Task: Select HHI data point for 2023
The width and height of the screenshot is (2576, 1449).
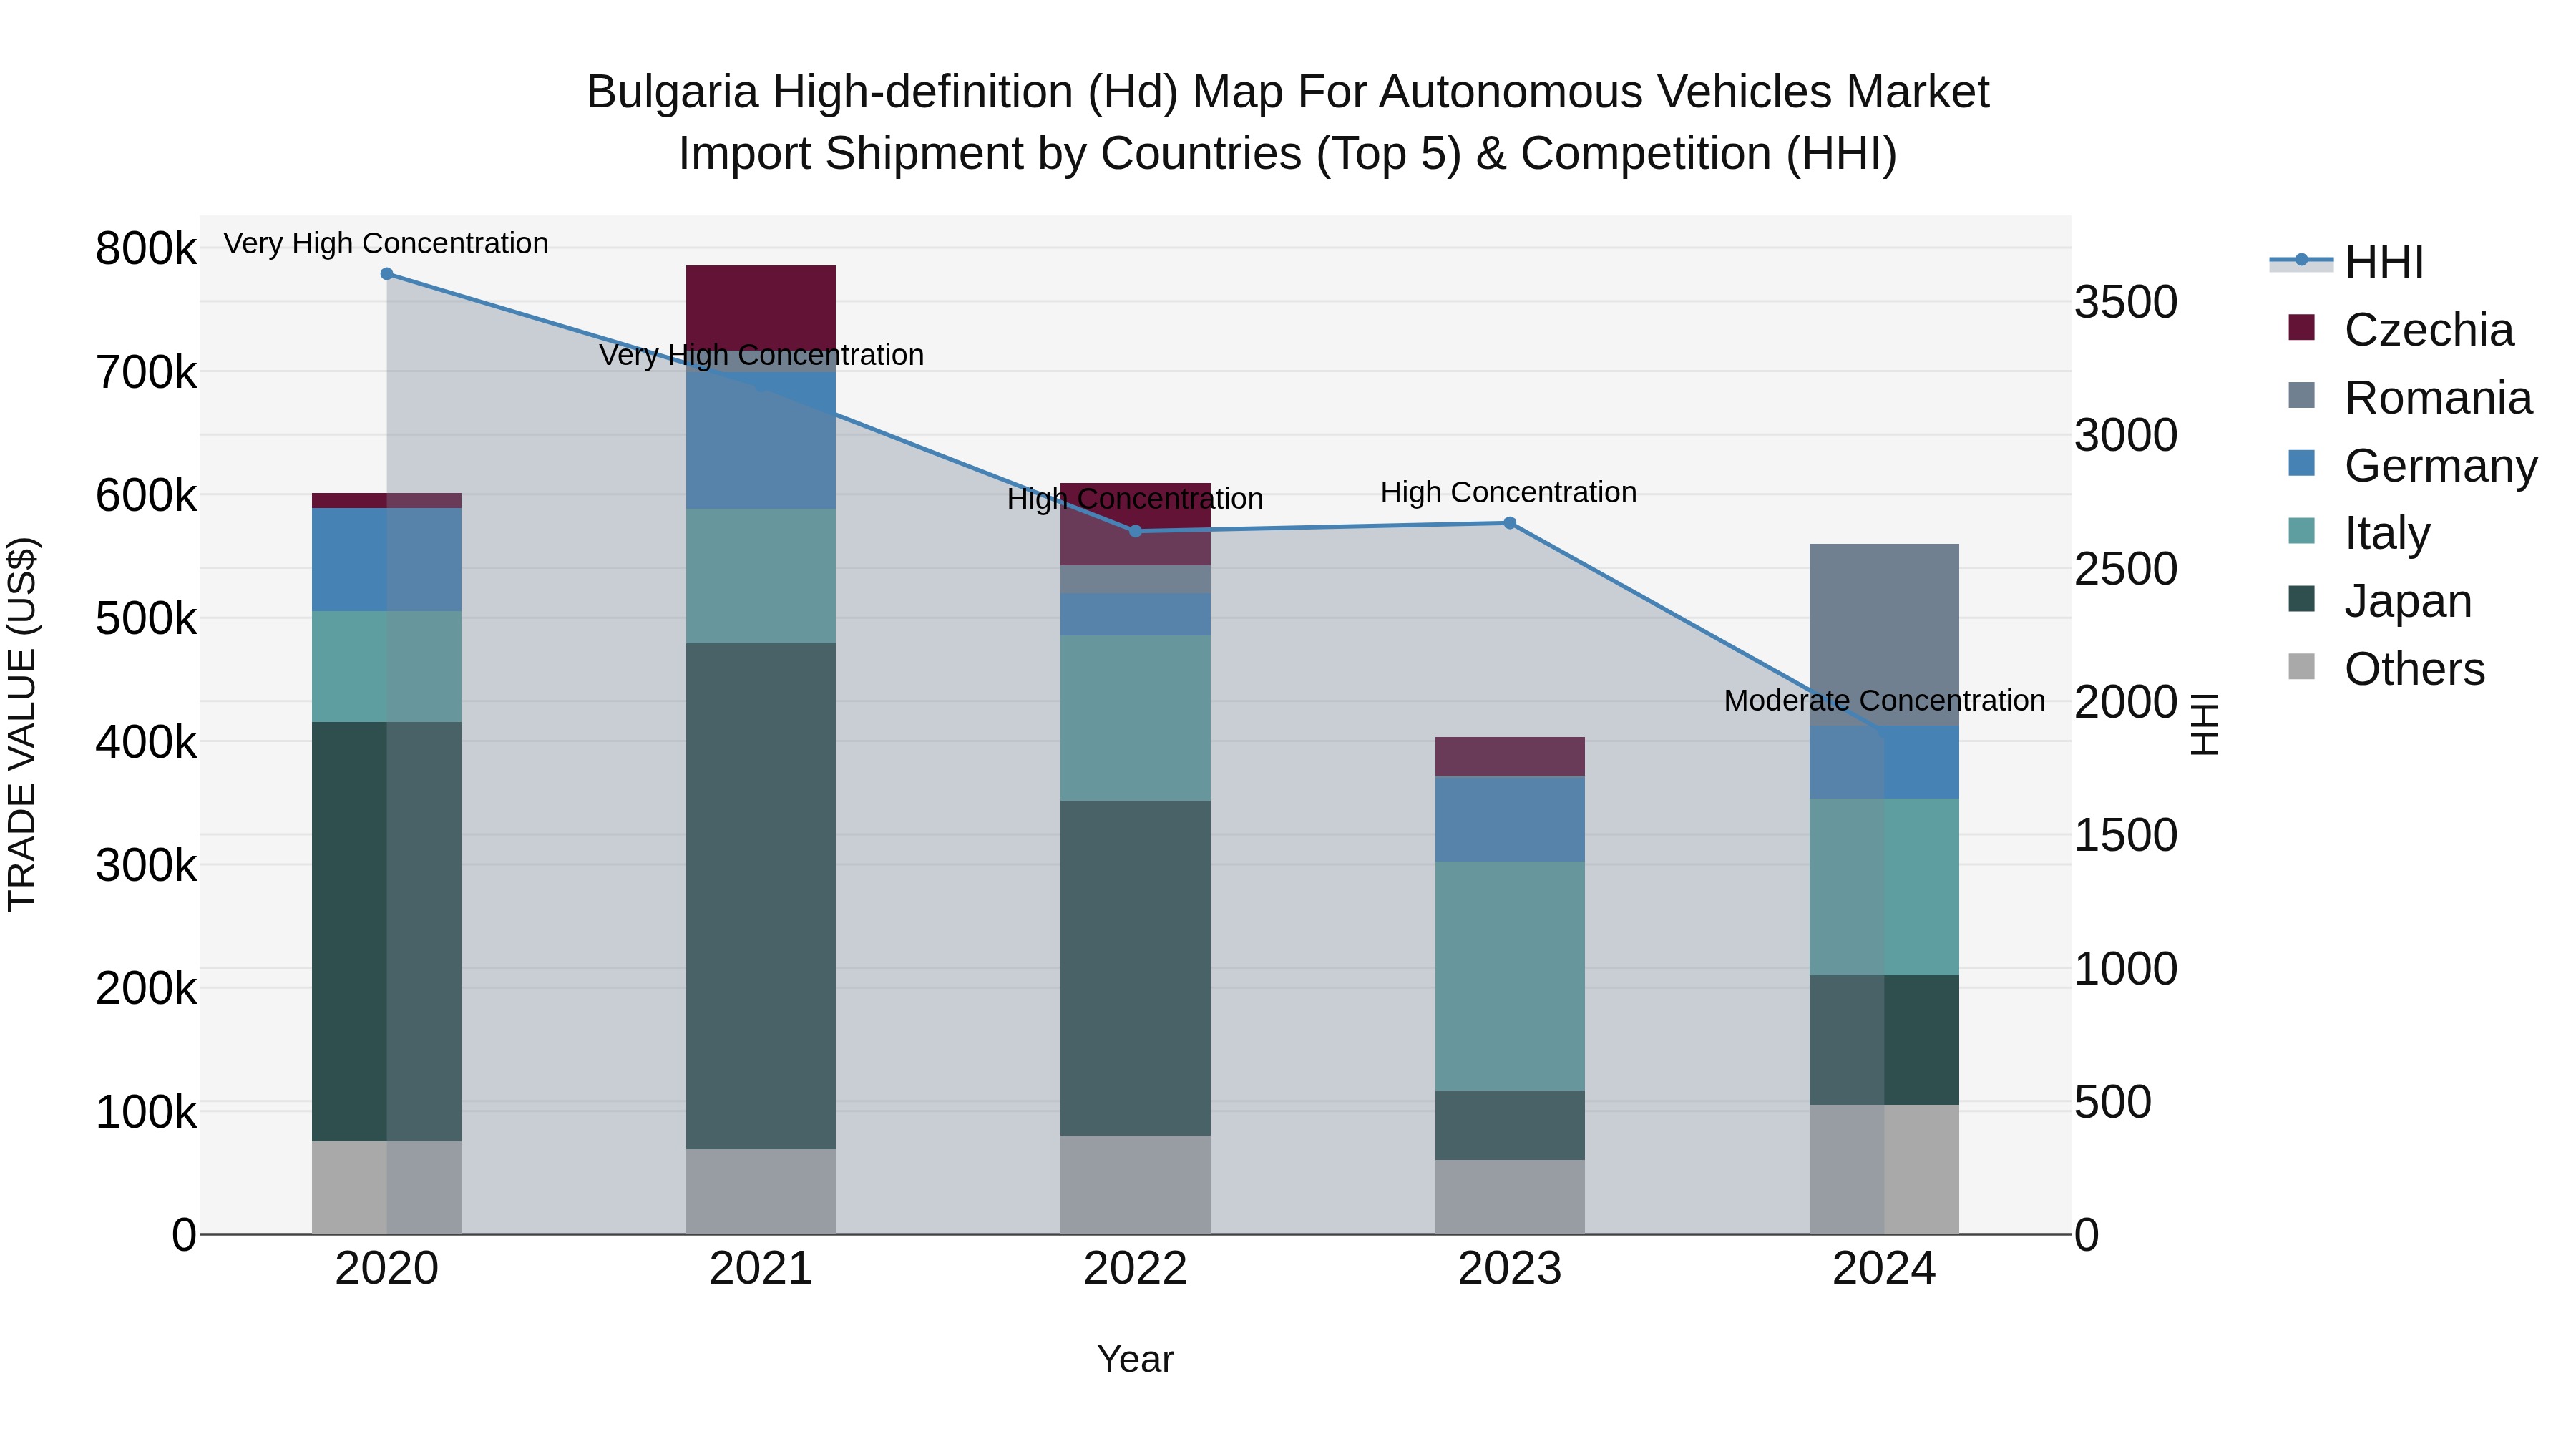Action: (1510, 523)
